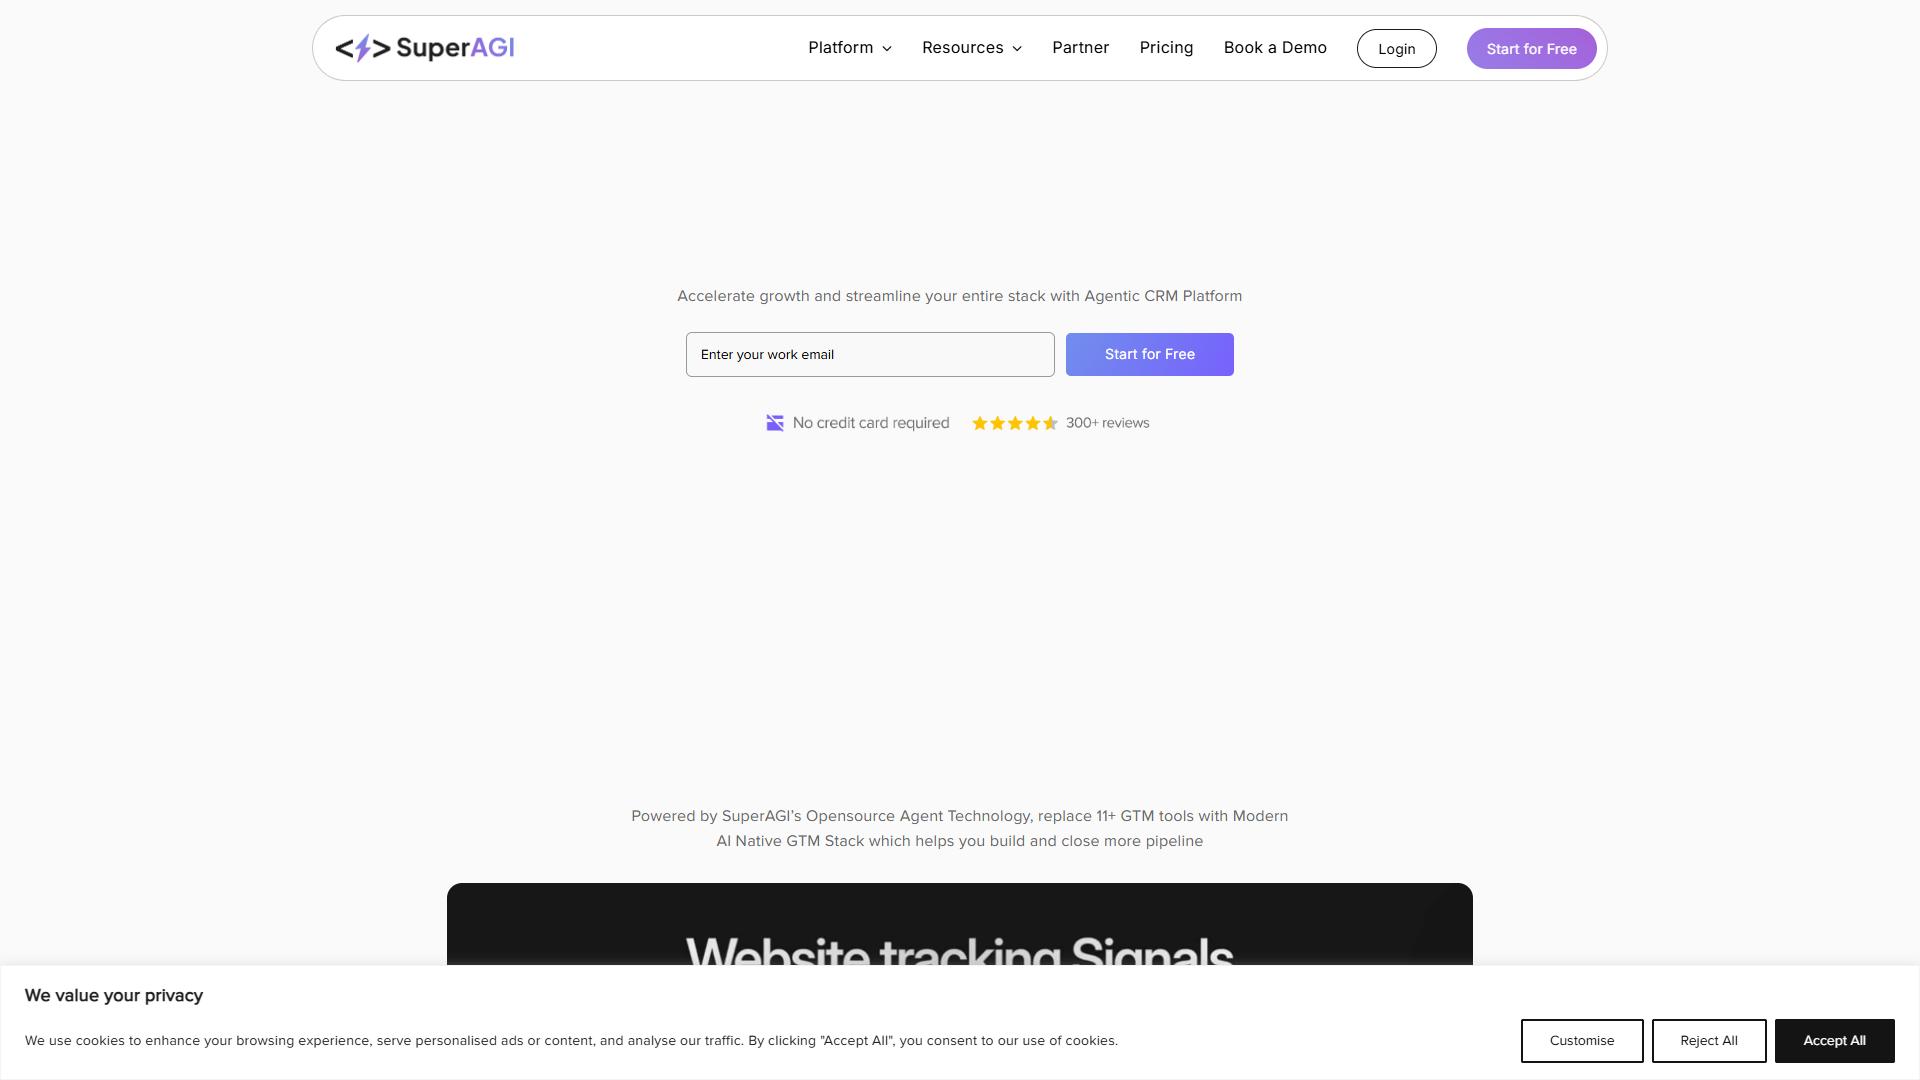Viewport: 1920px width, 1080px height.
Task: Open the Platform menu
Action: click(850, 48)
